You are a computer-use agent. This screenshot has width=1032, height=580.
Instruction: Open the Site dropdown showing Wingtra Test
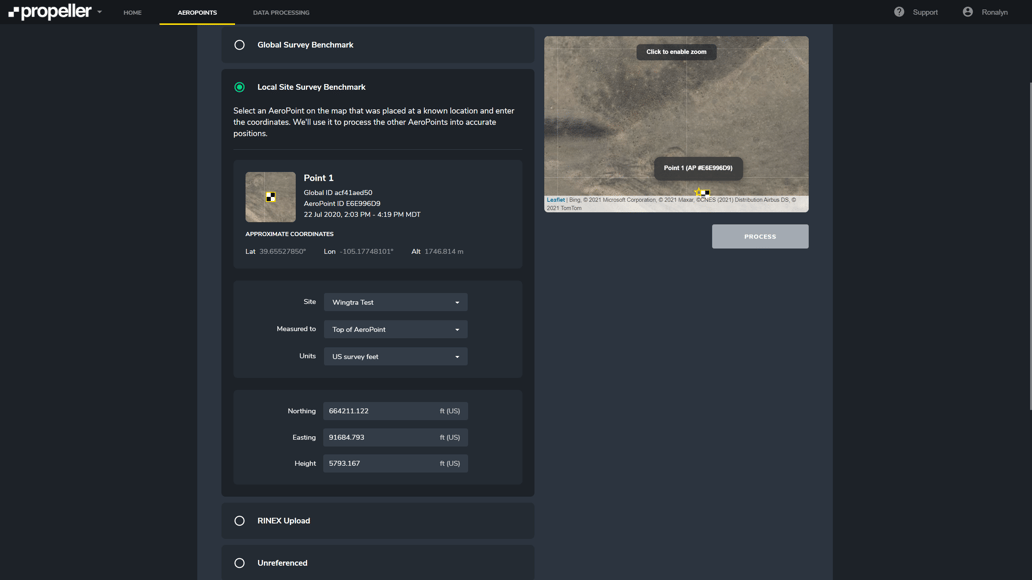395,302
